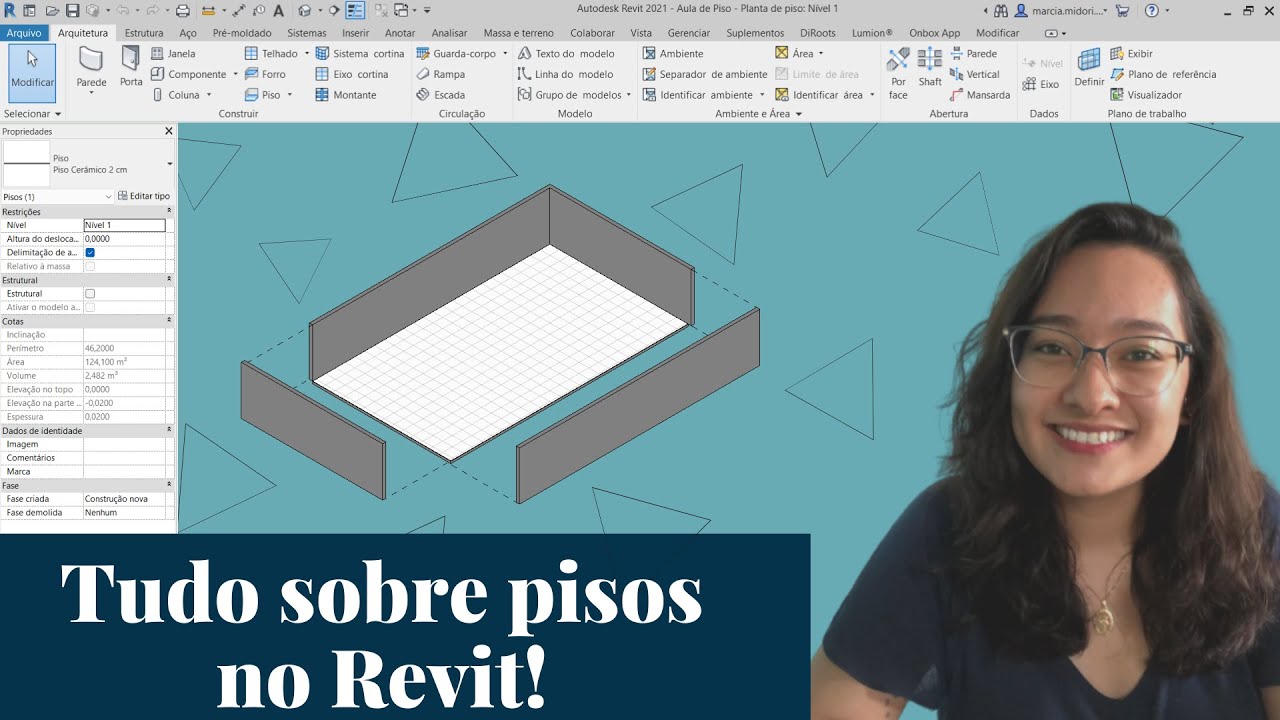The image size is (1280, 720).
Task: Click the Save icon in quick access toolbar
Action: click(x=73, y=10)
